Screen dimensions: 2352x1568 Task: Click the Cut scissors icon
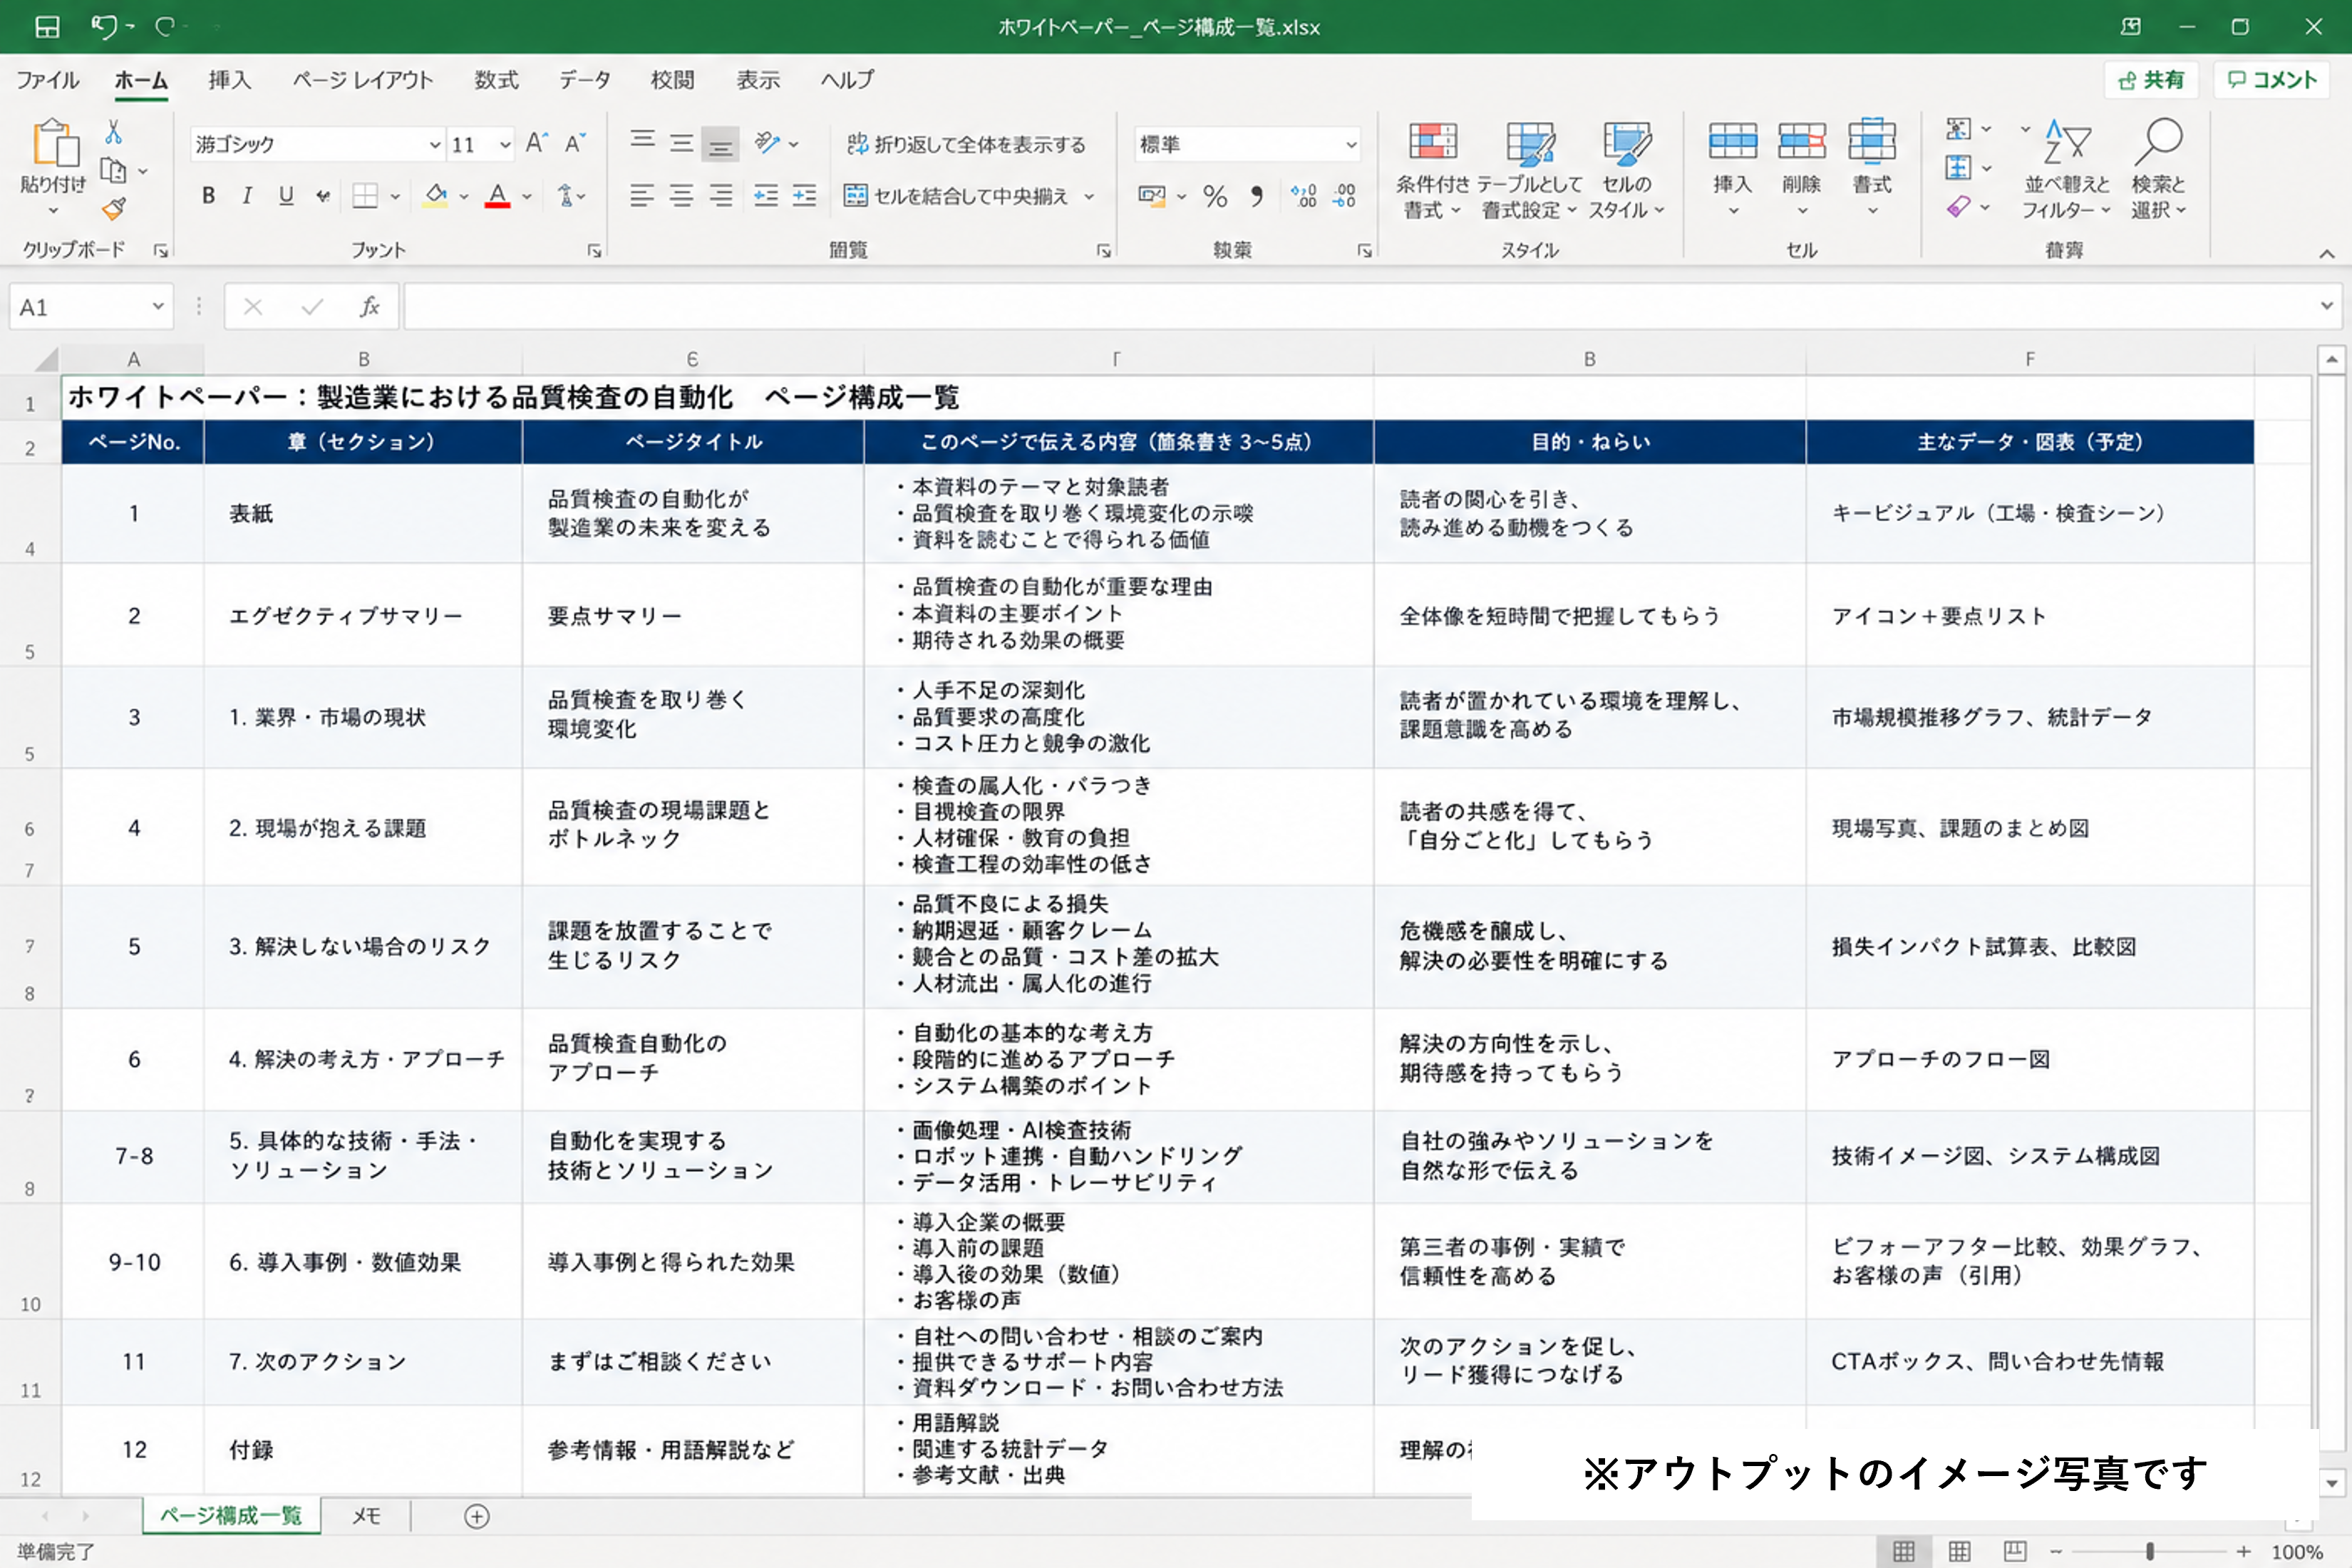pos(113,132)
